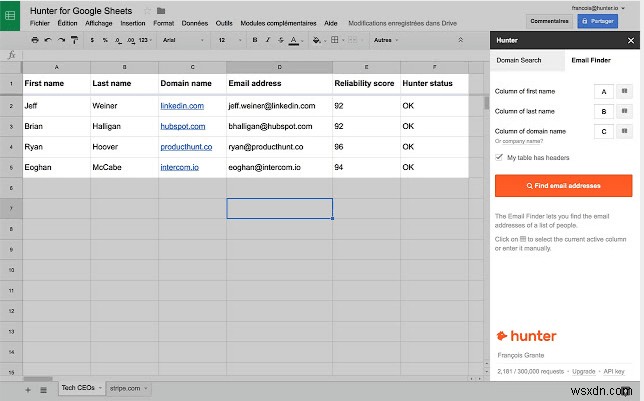Screen dimensions: 644x401
Task: Follow the hubspot.com link
Action: coord(183,127)
